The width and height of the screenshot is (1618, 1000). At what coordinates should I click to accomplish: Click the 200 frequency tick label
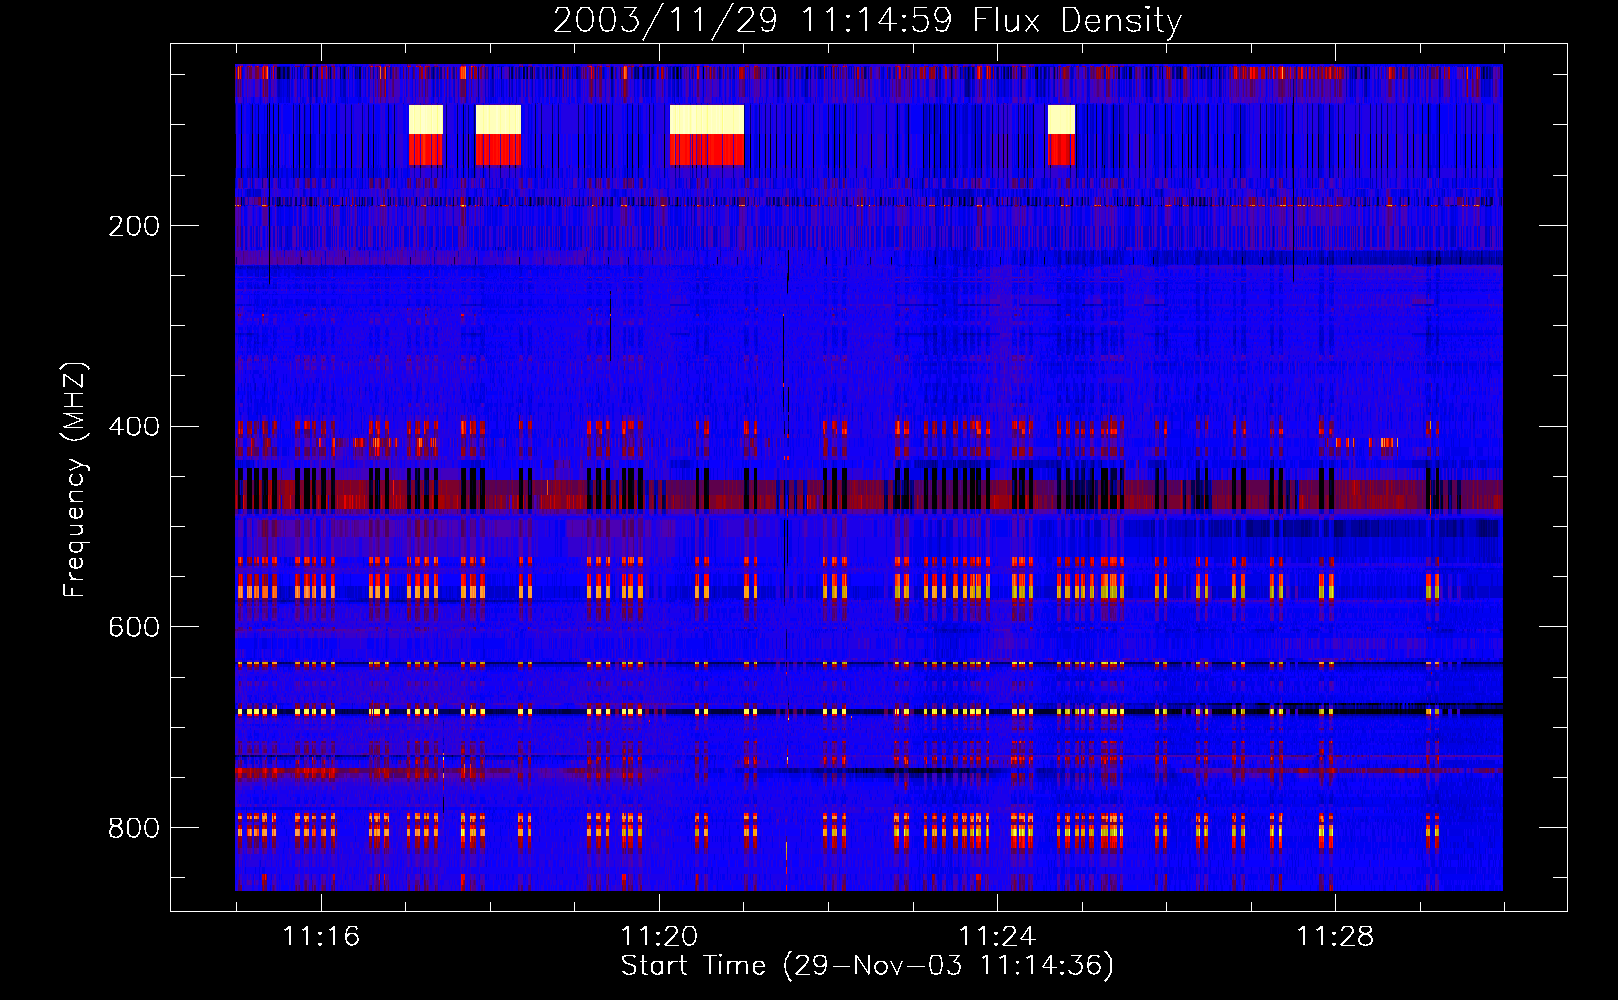[x=134, y=226]
